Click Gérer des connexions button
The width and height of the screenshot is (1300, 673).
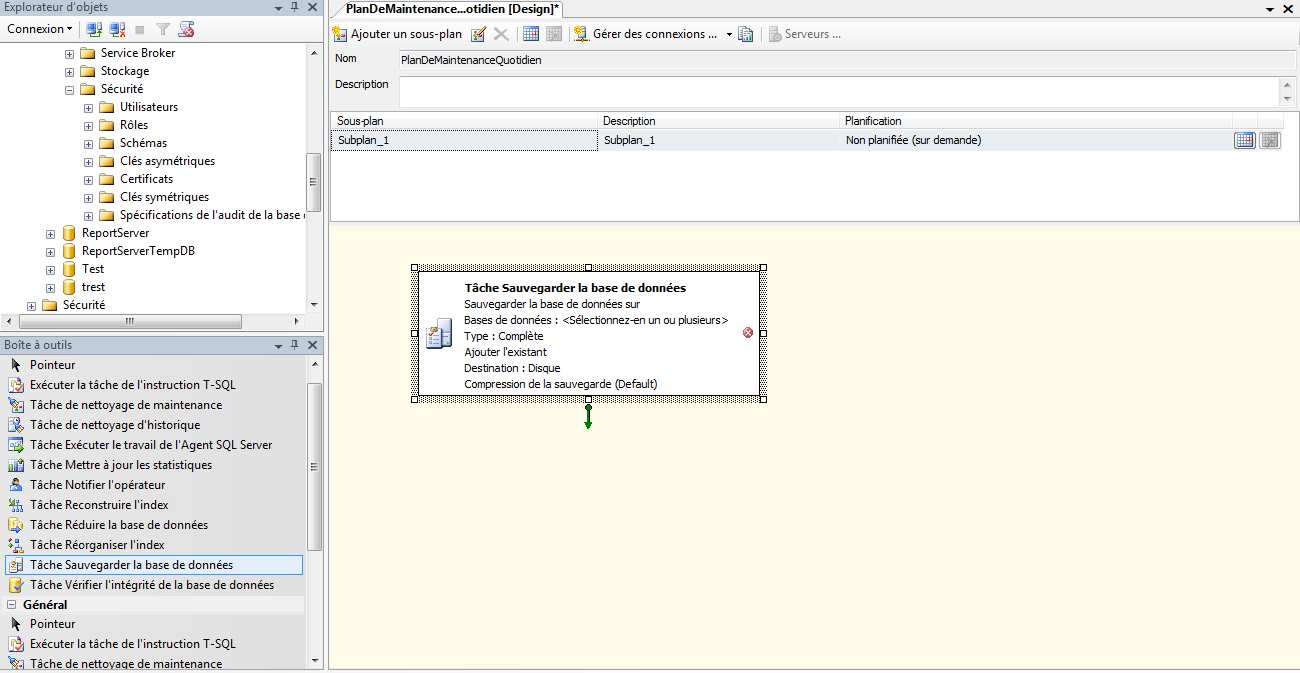click(646, 34)
